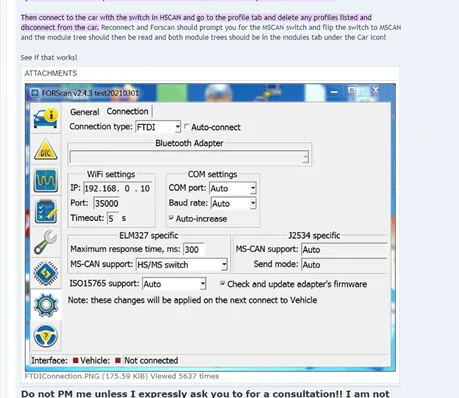Click the J2534 specific group label
The image size is (459, 398).
pyautogui.click(x=314, y=236)
